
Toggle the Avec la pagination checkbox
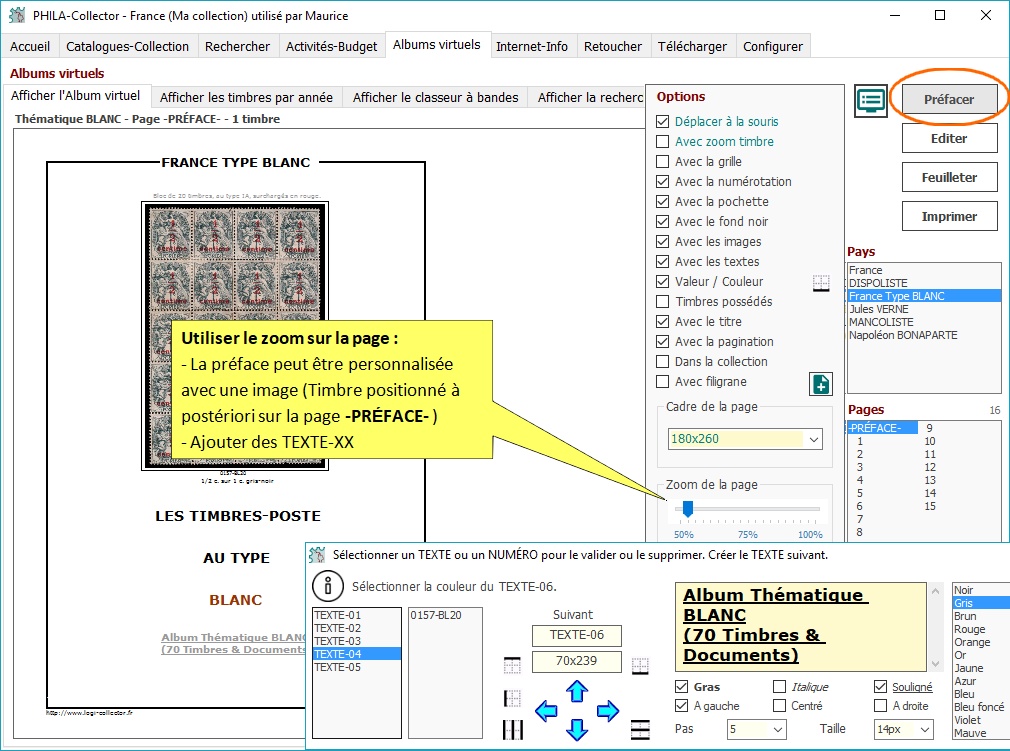point(662,341)
